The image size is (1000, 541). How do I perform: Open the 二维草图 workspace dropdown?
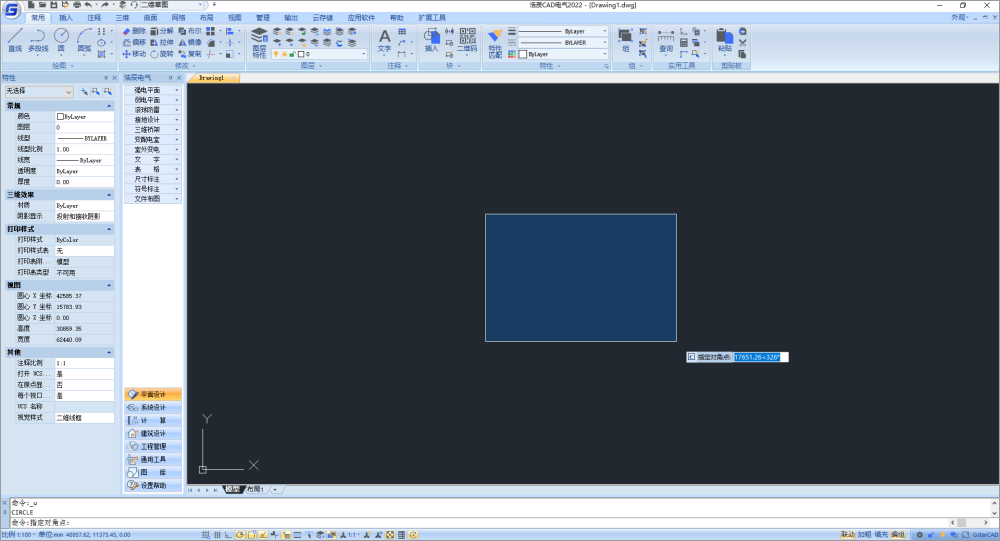pyautogui.click(x=171, y=5)
